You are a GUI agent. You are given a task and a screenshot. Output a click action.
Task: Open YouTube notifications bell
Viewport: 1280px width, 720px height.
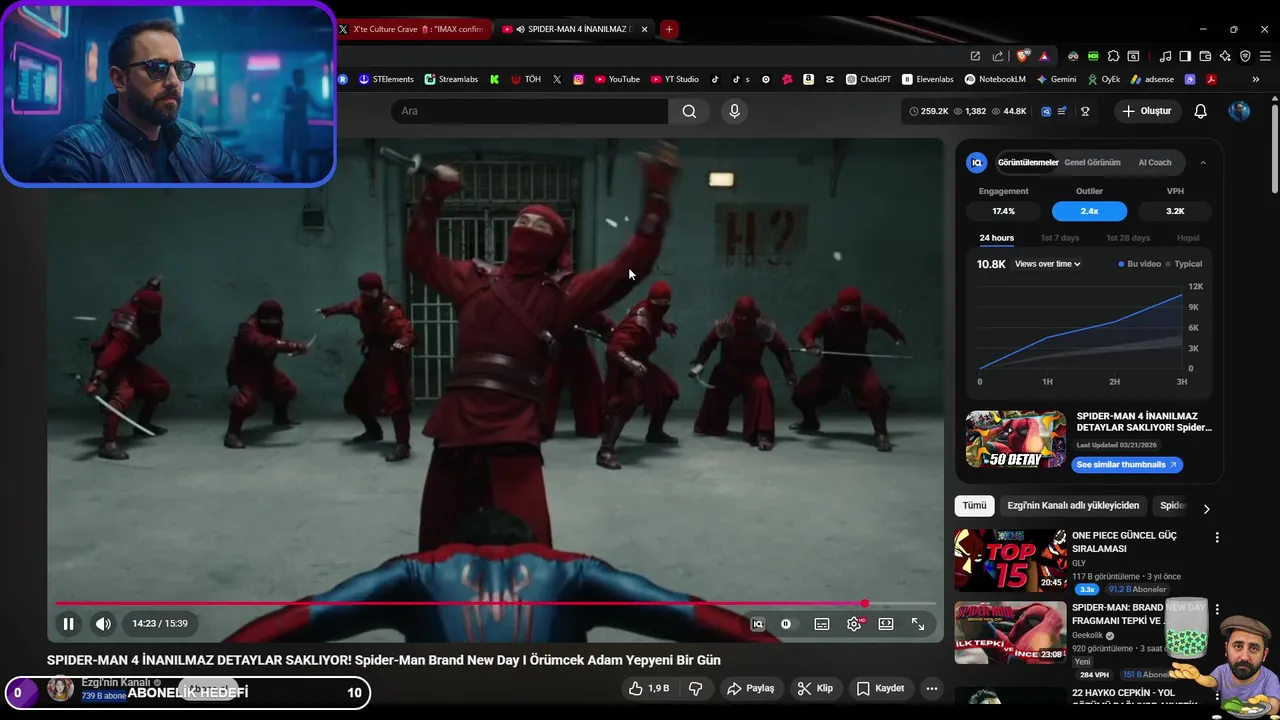click(x=1200, y=111)
